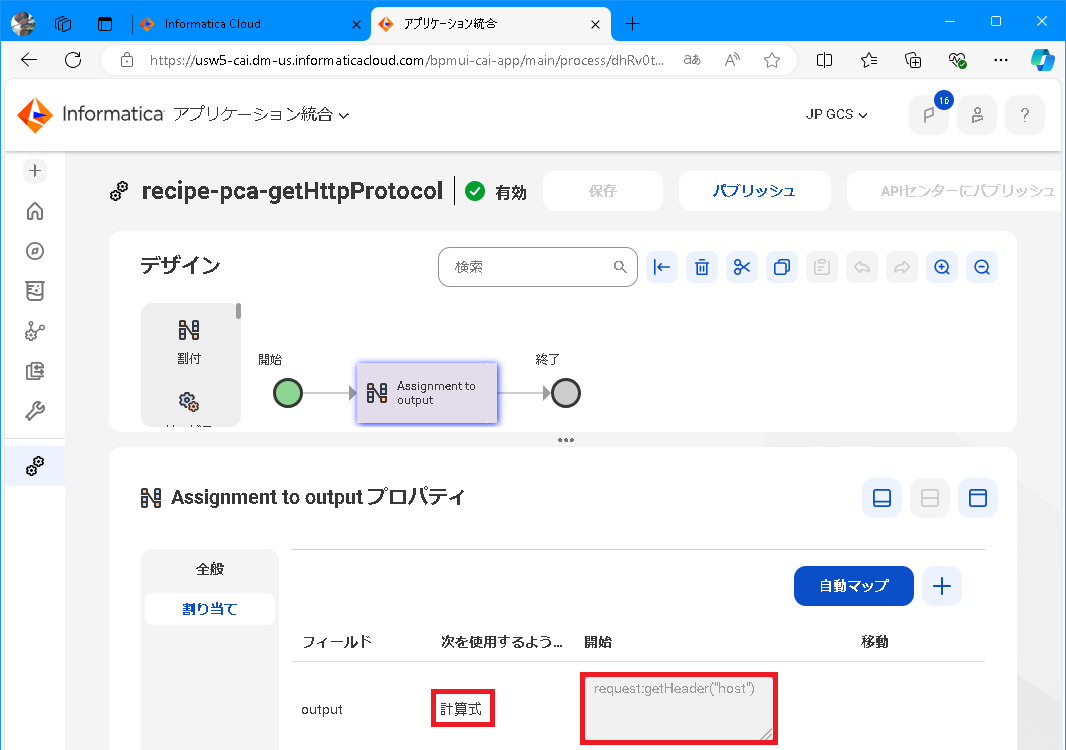Select the green 開始 start node

pyautogui.click(x=288, y=393)
